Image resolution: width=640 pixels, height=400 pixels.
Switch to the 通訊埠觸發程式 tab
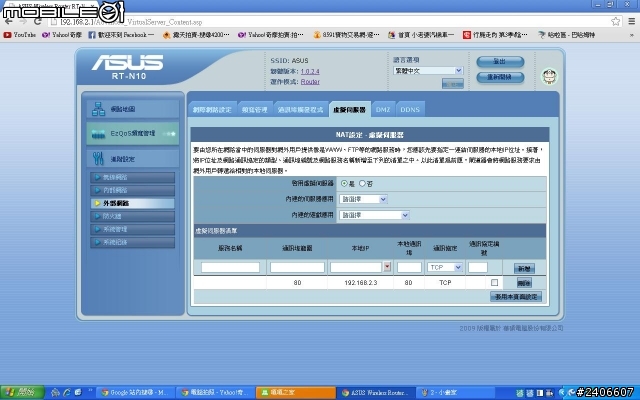click(x=301, y=109)
